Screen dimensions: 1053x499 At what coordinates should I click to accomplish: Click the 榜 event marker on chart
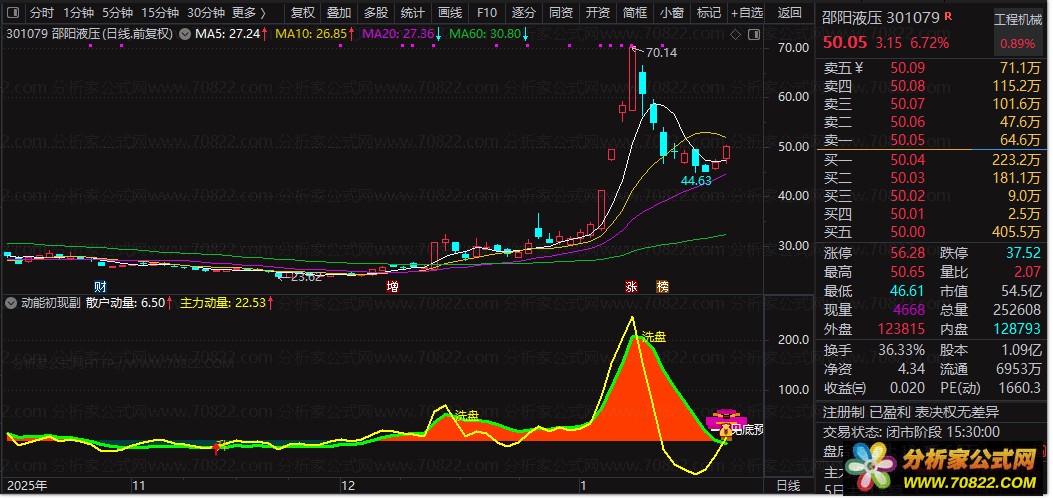(662, 287)
